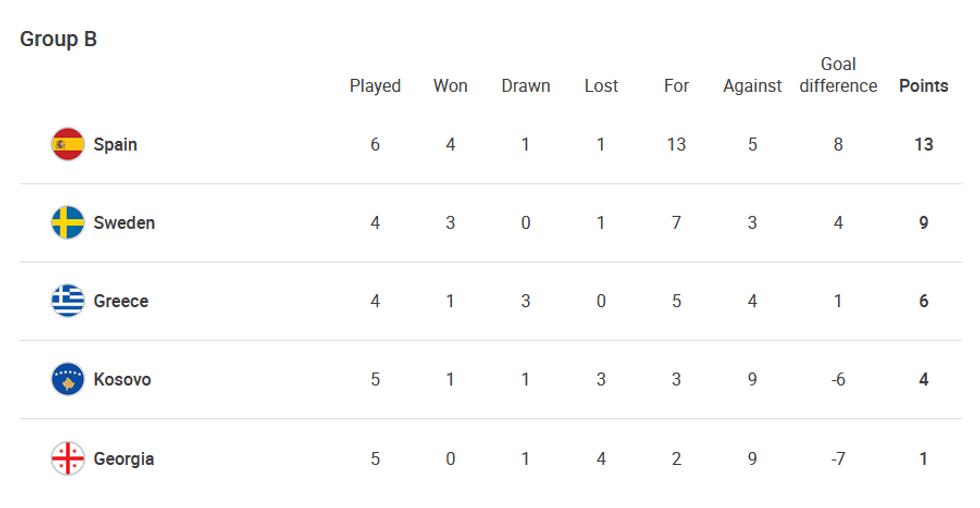Click the Won column header

[450, 86]
